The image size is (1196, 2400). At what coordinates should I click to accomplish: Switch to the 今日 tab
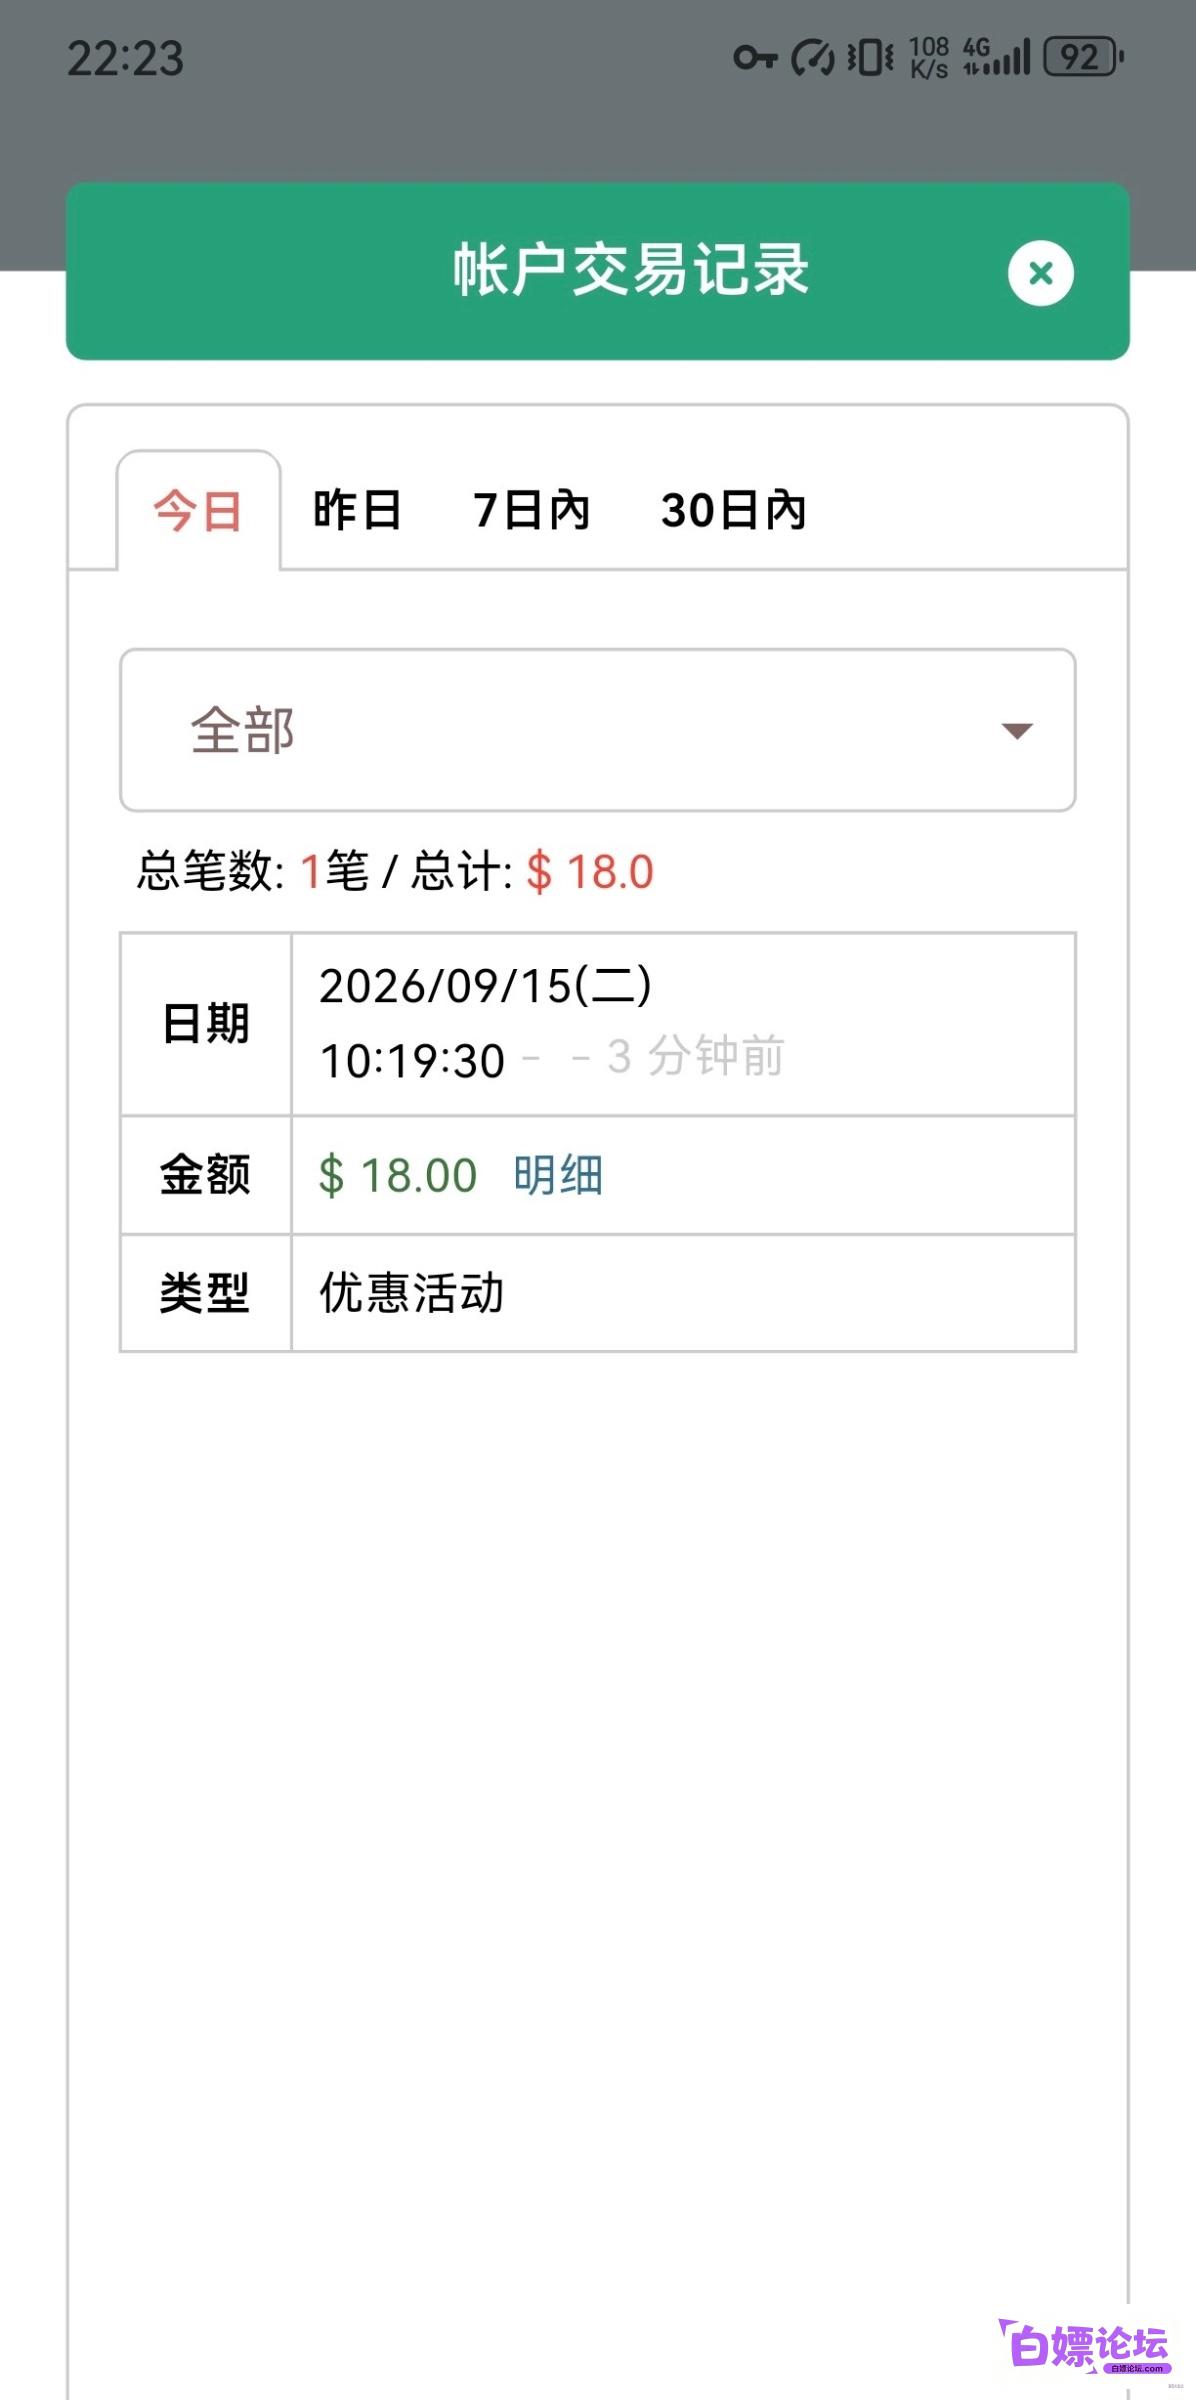[x=198, y=511]
